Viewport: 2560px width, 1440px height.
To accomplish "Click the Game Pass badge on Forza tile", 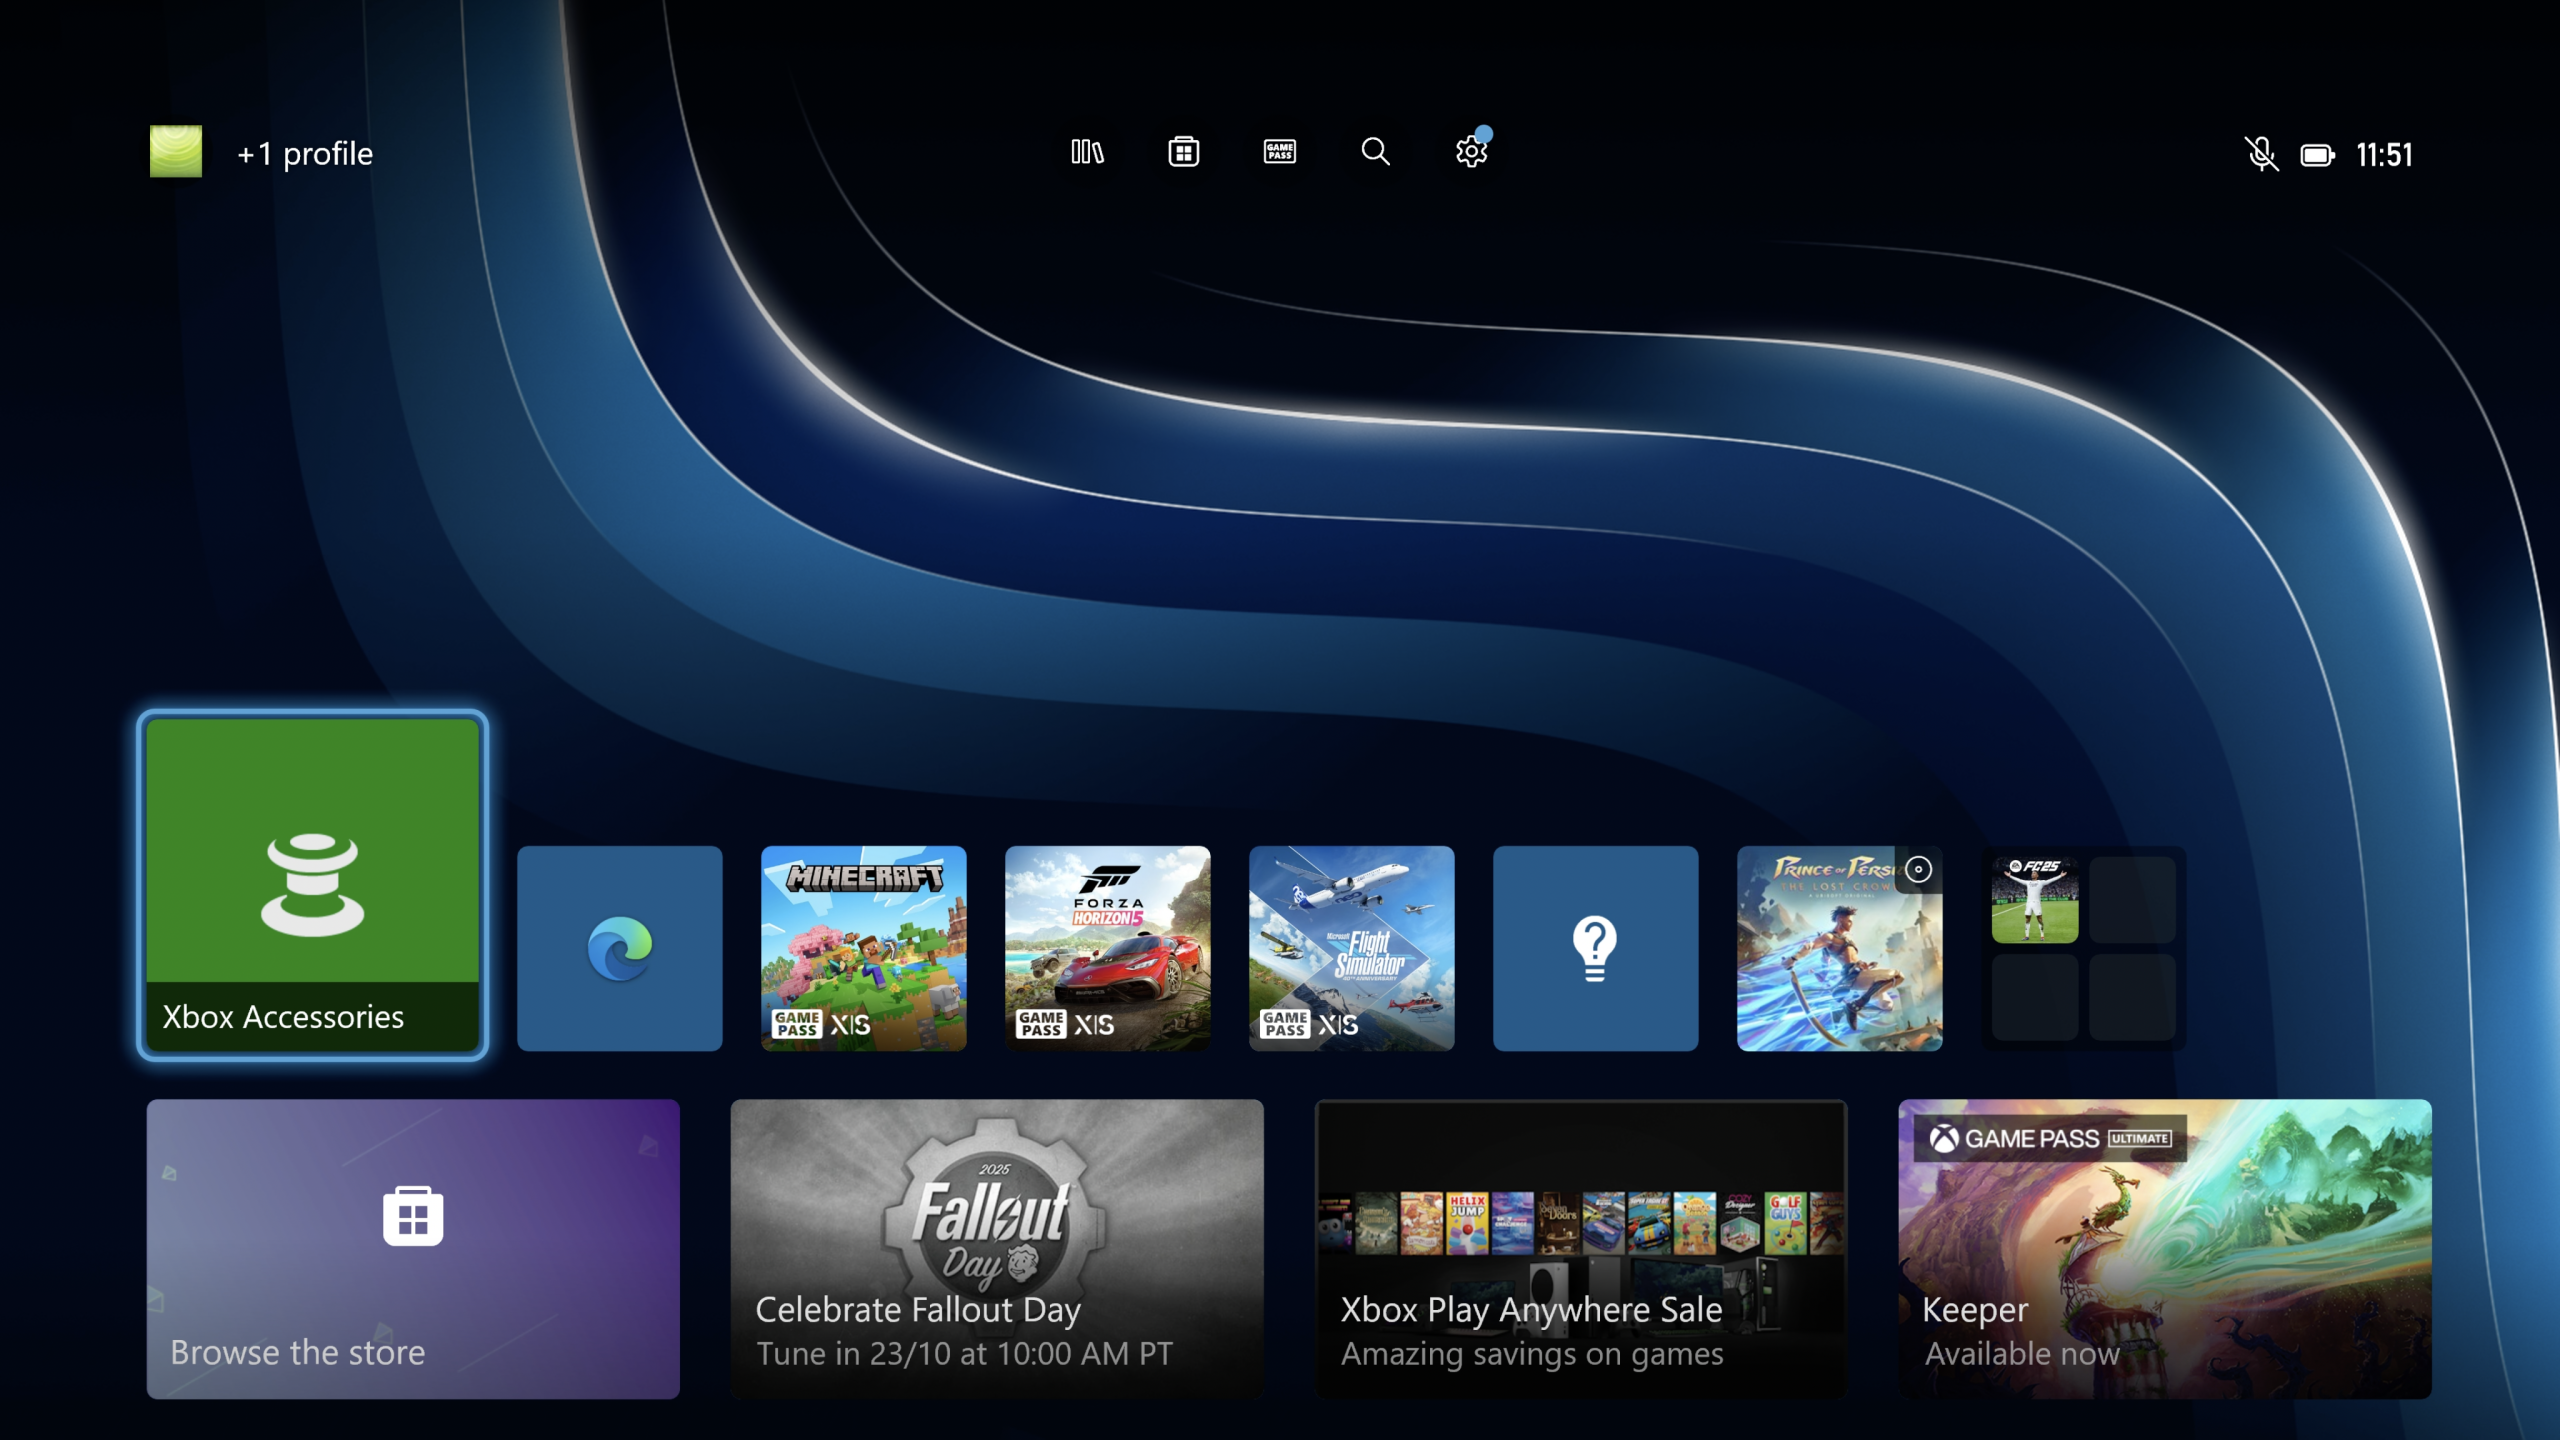I will pos(1041,1024).
